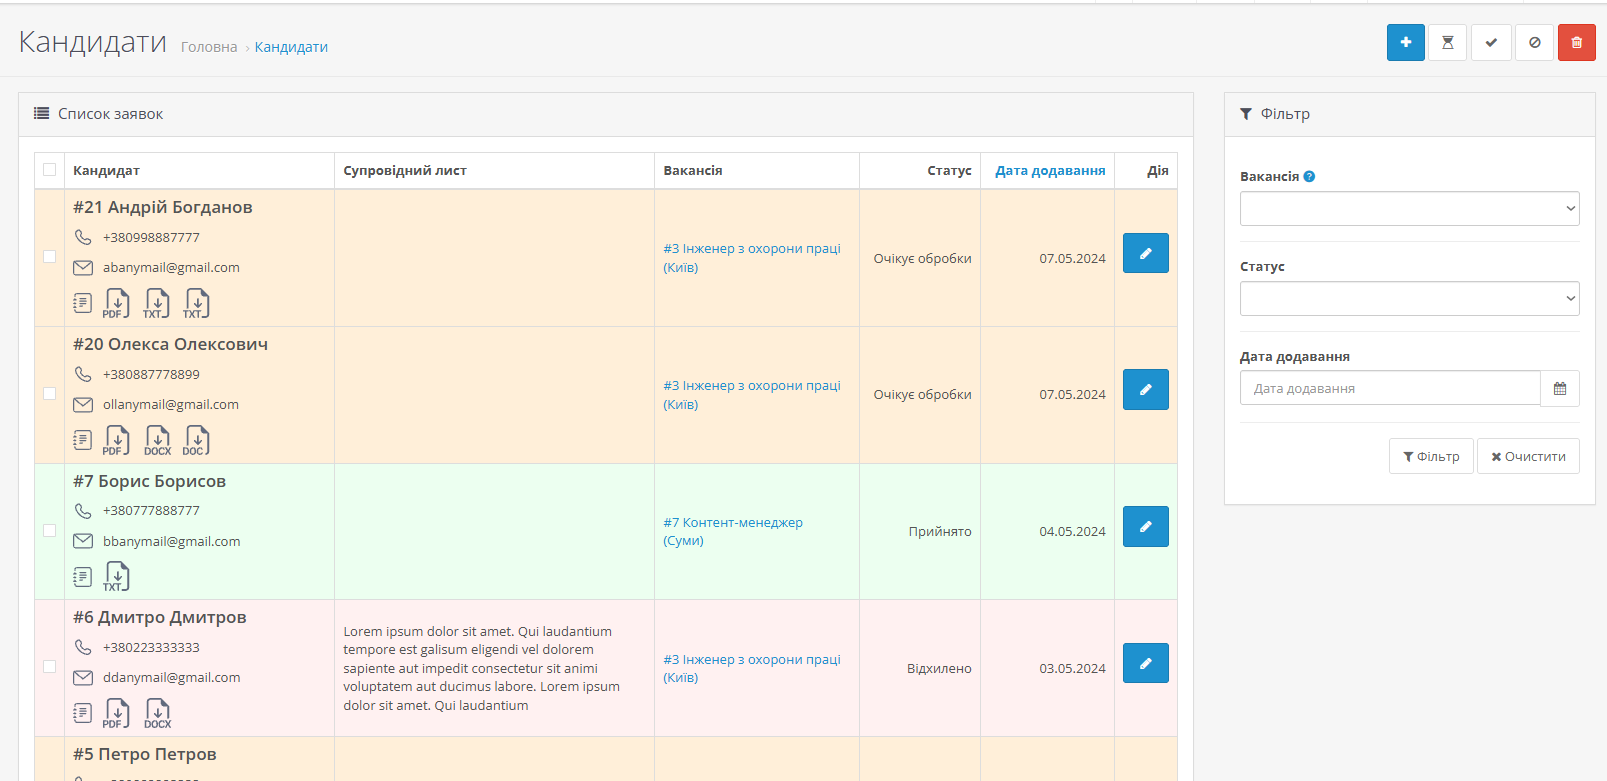Viewport: 1607px width, 781px height.
Task: Download the DOCX file of #20 Олекса Олексович
Action: [x=158, y=440]
